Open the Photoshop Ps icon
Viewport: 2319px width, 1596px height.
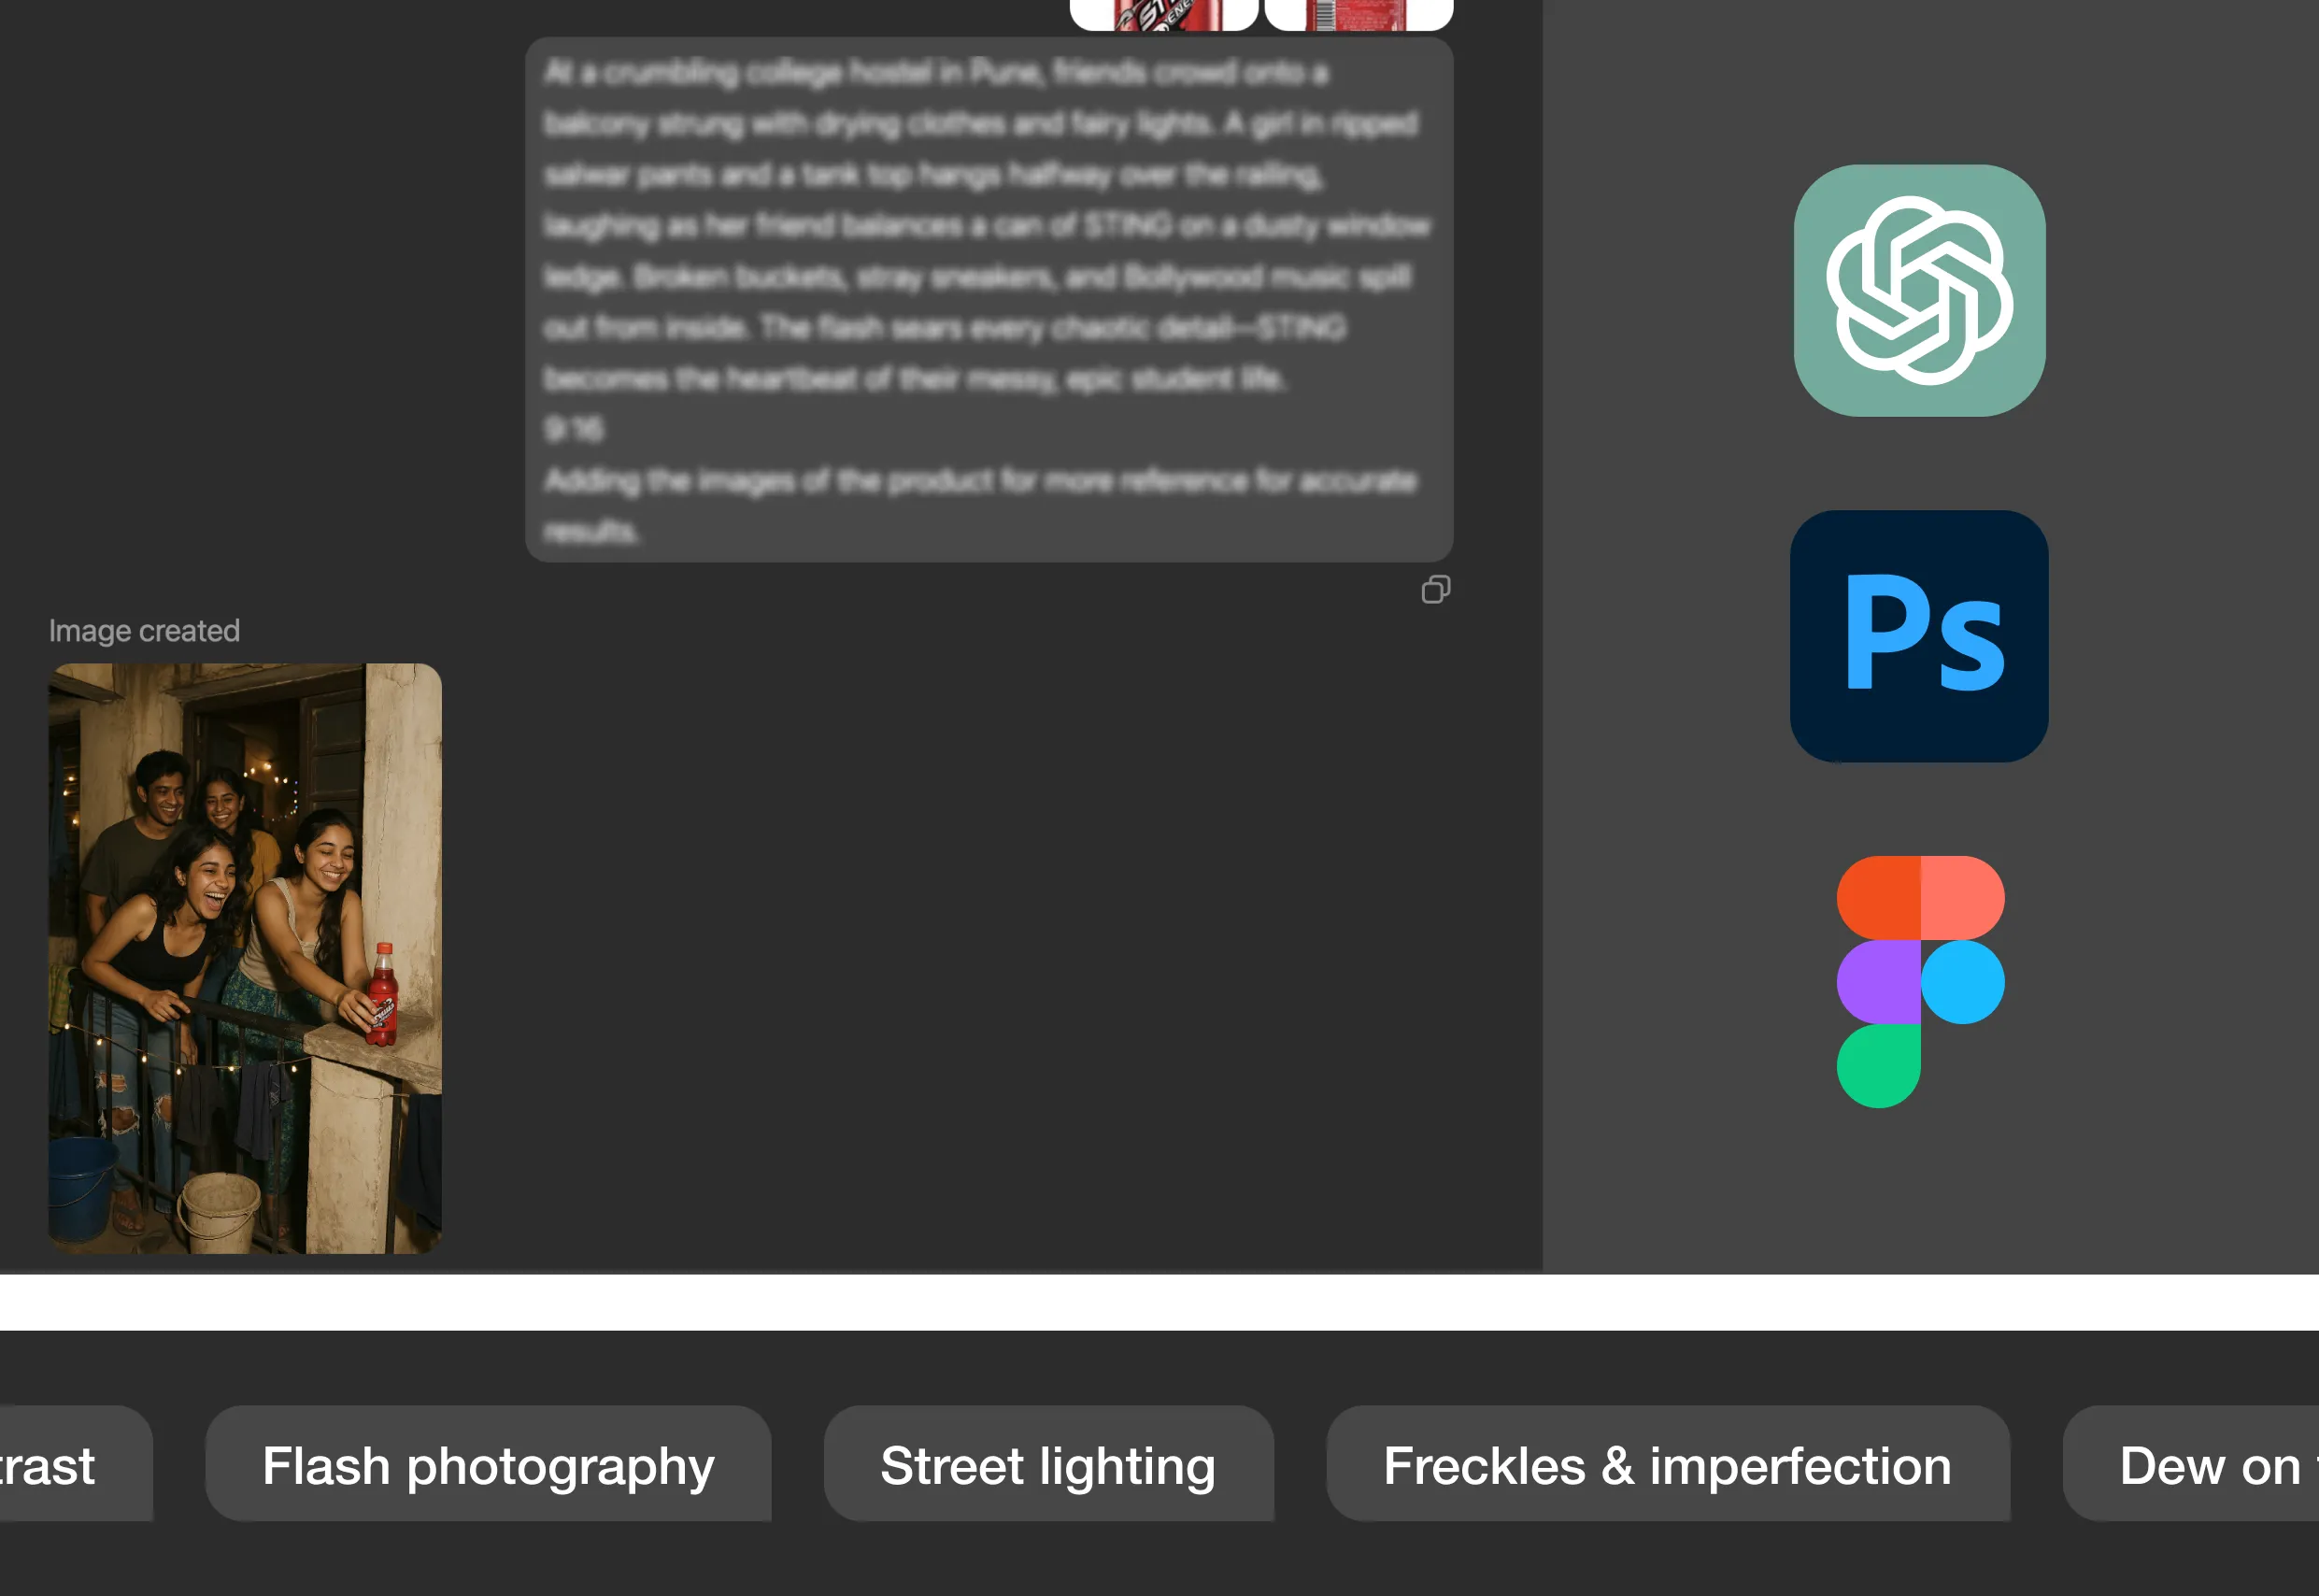(x=1918, y=636)
